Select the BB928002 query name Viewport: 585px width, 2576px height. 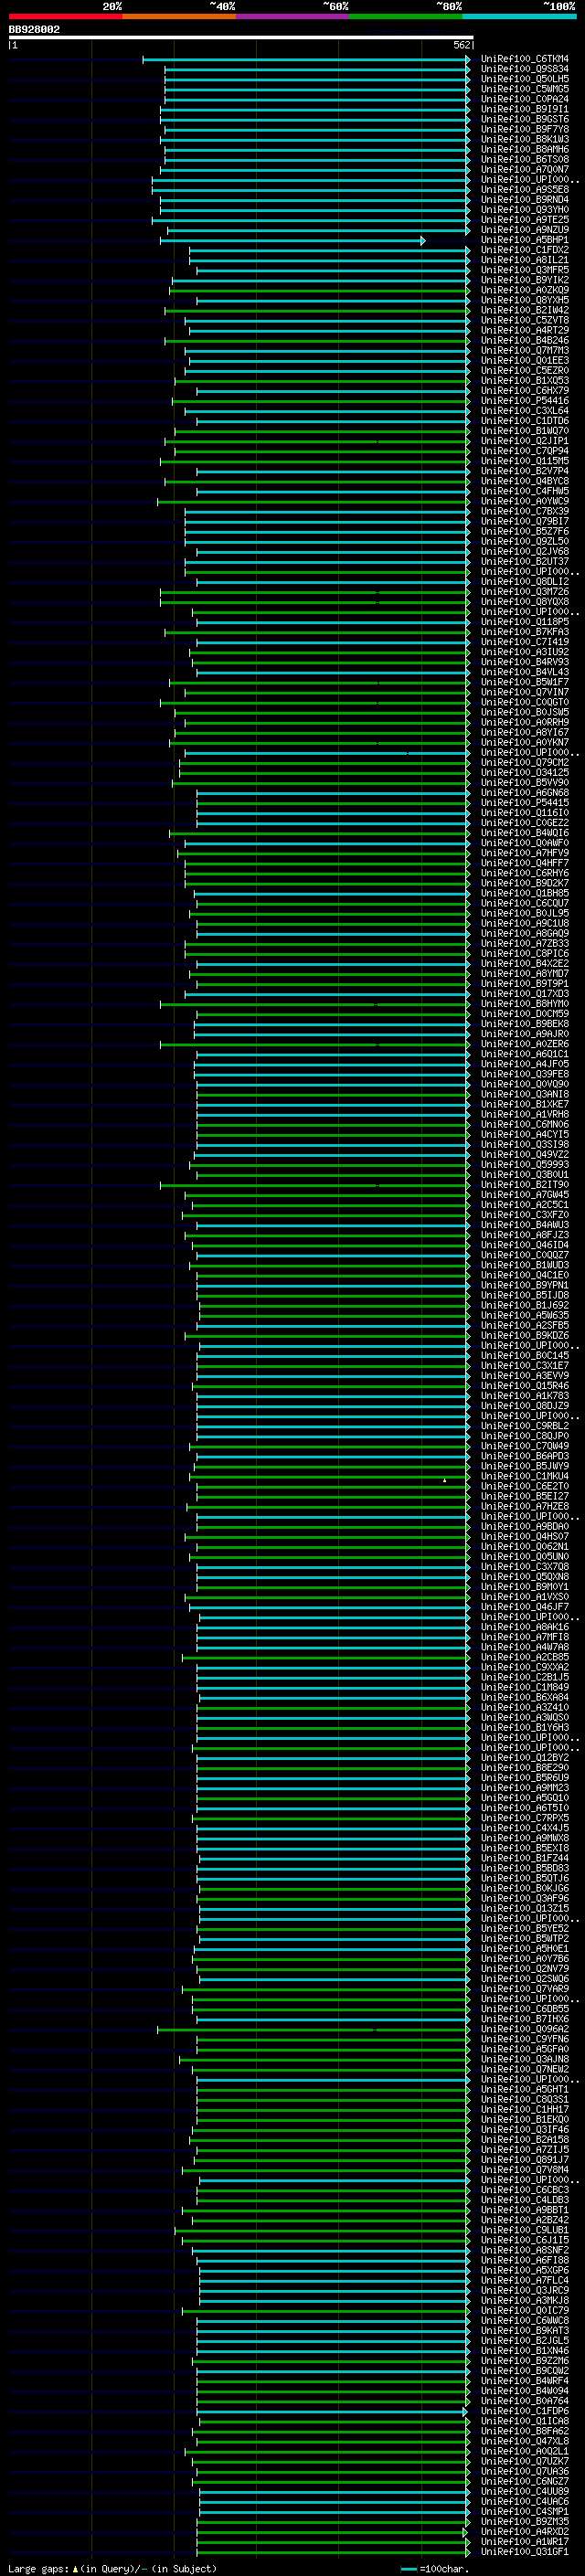(34, 30)
